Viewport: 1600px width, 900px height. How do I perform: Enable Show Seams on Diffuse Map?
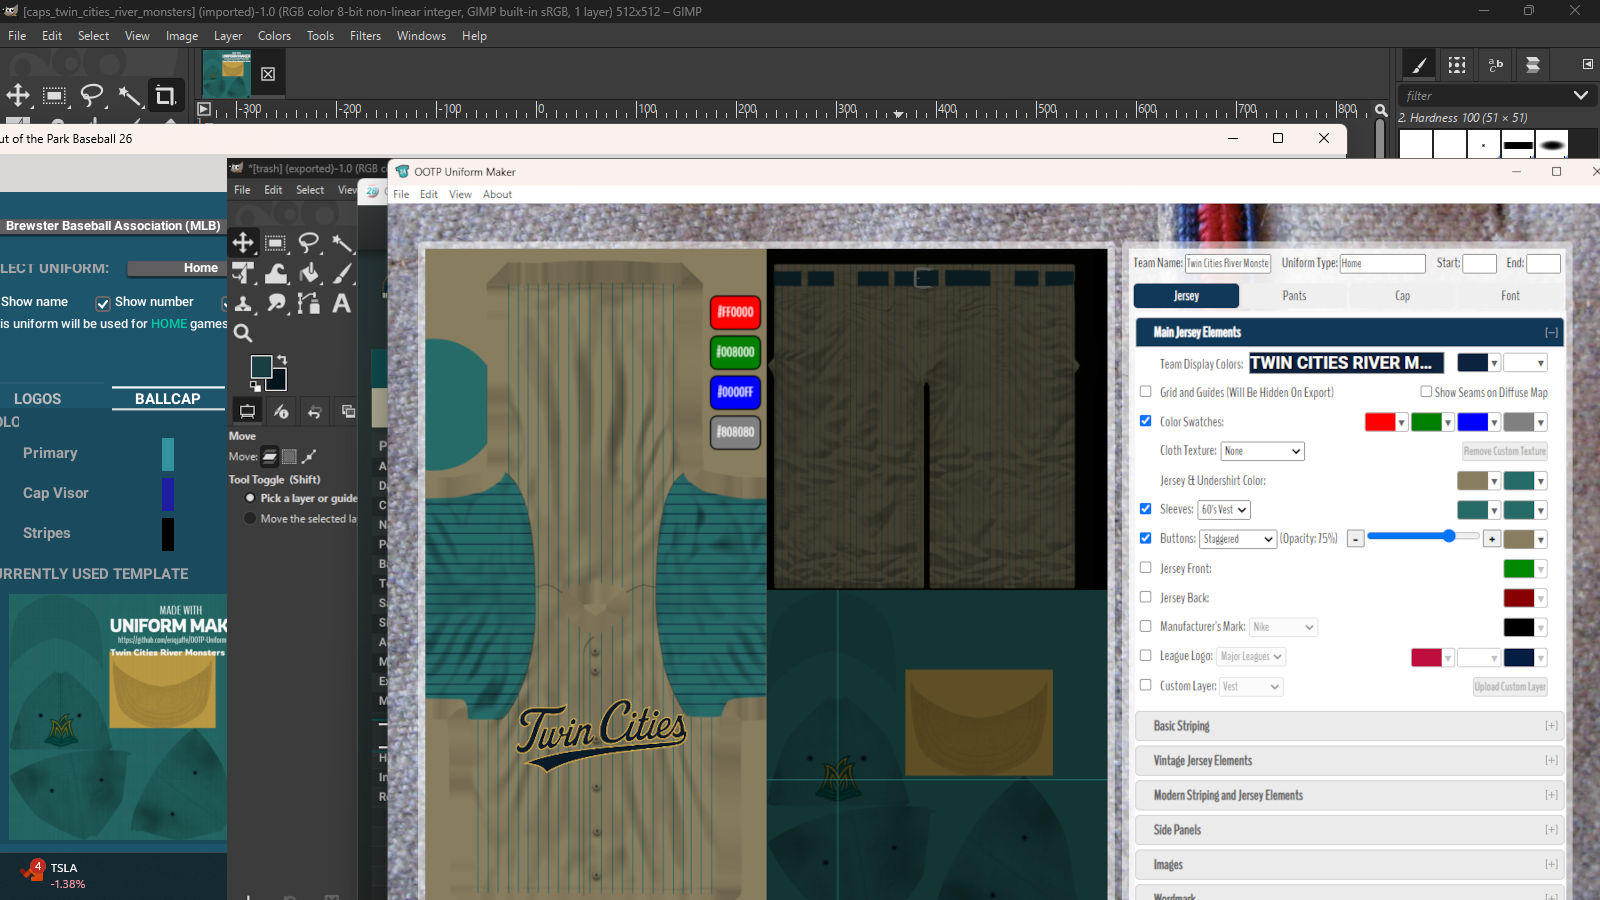point(1426,392)
